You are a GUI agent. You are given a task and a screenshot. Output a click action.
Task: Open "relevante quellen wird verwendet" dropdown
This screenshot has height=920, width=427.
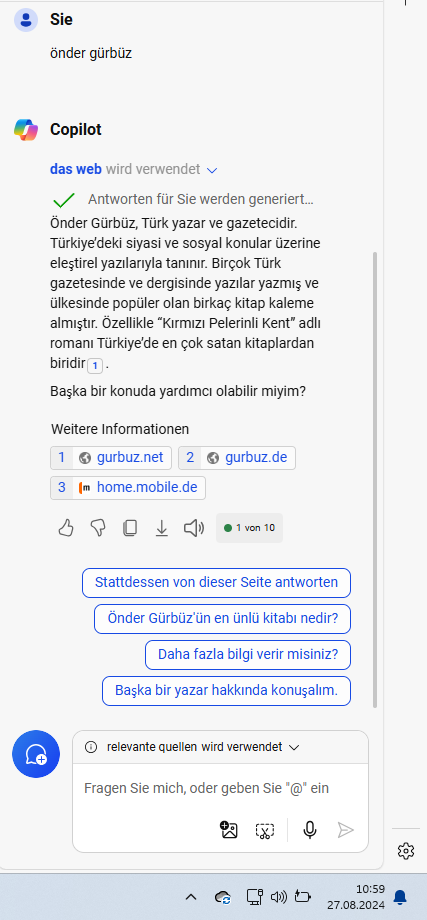click(294, 747)
